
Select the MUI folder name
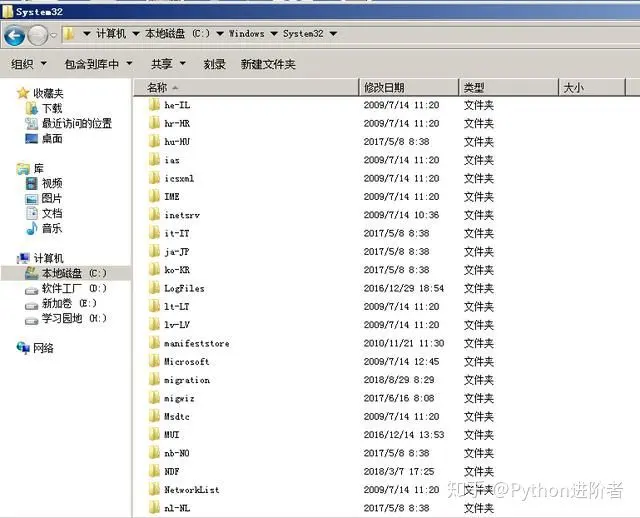(172, 435)
